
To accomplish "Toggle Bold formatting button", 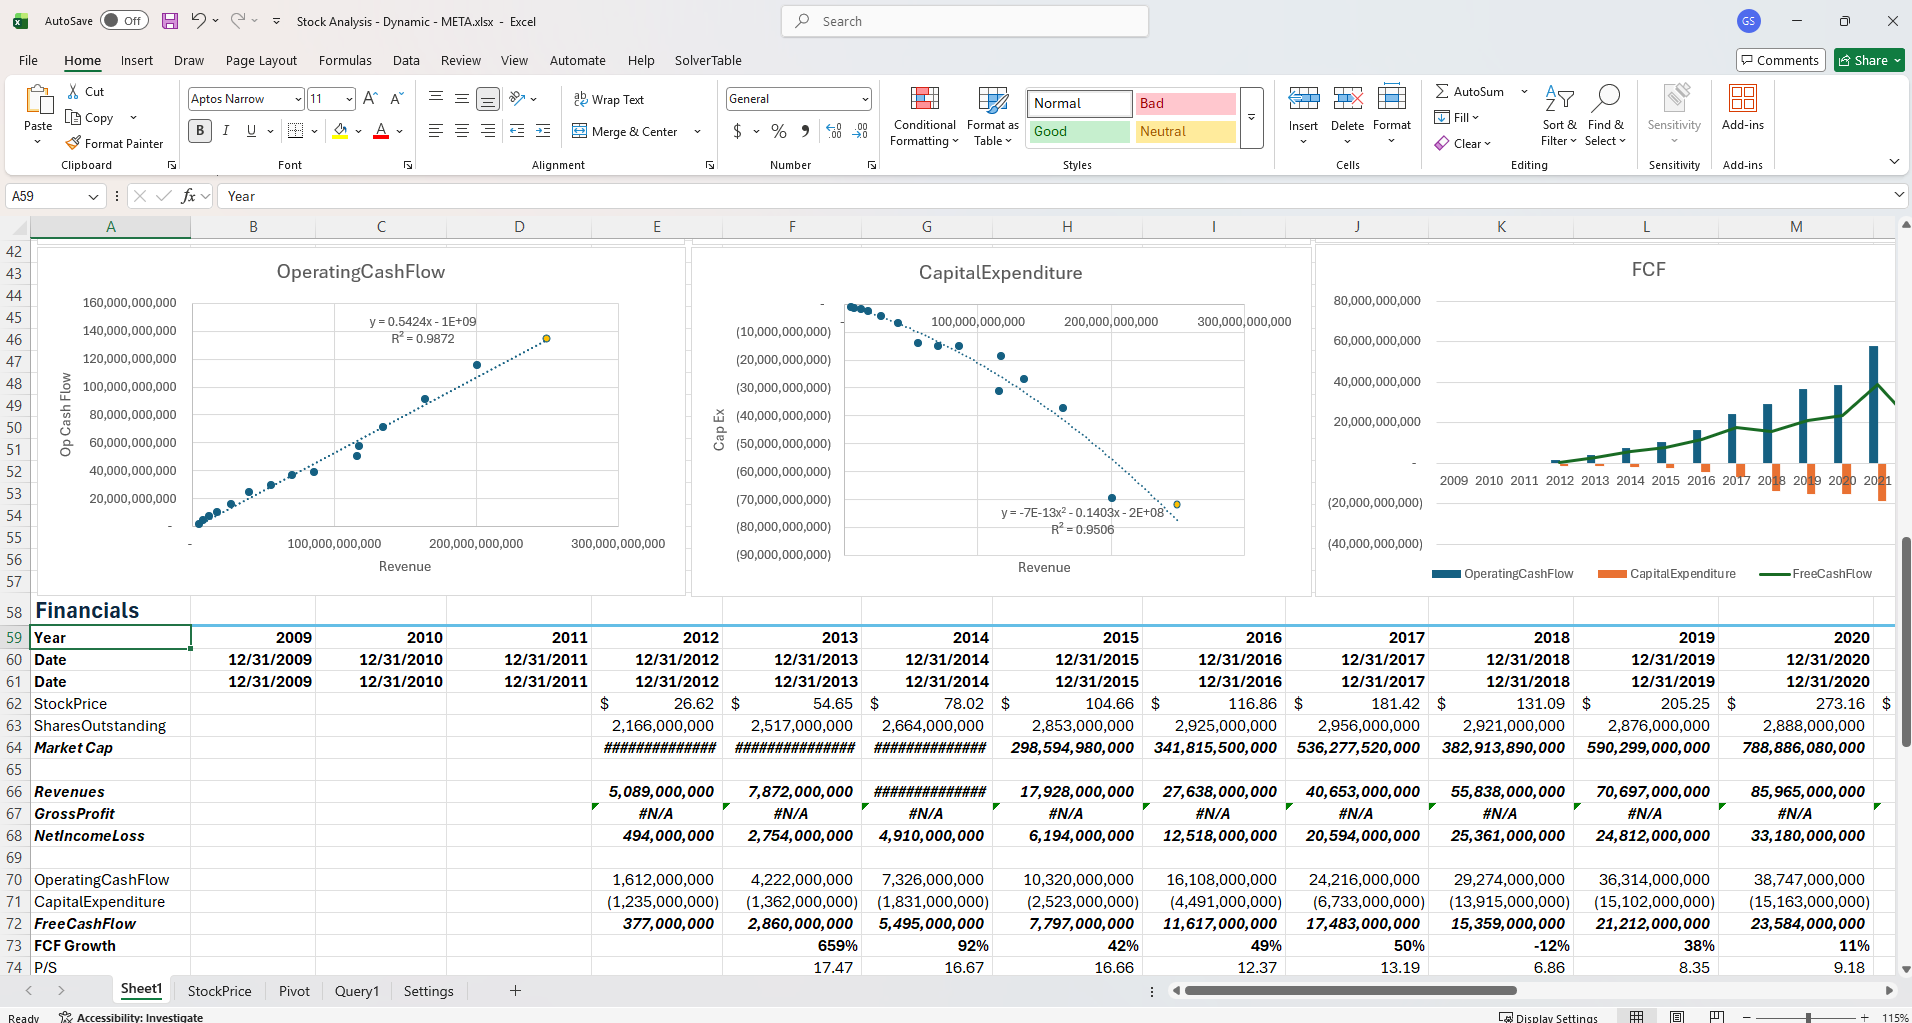I will 200,131.
